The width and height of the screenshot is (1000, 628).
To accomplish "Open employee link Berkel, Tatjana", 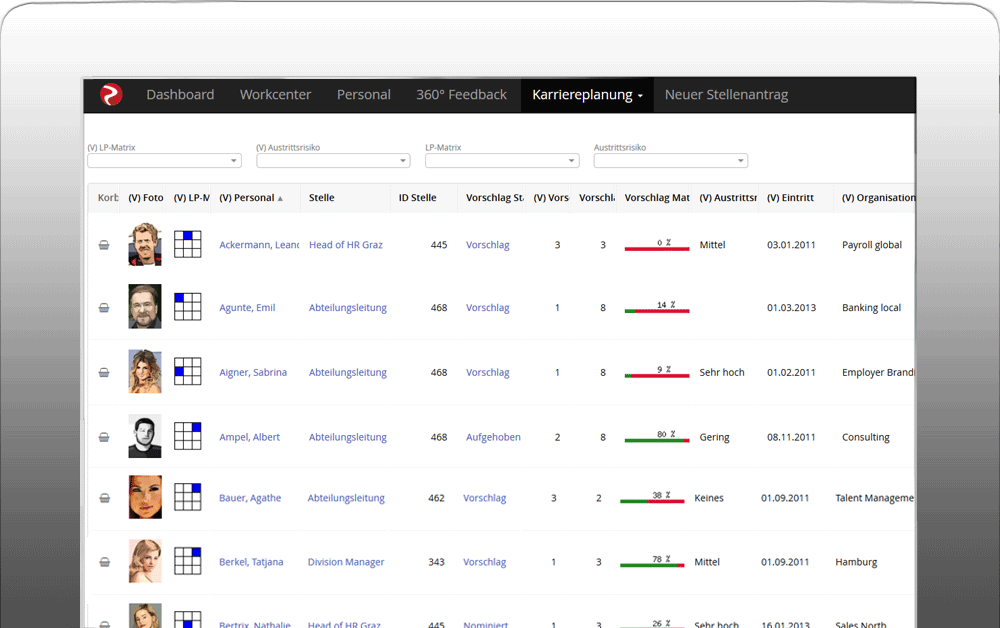I will point(251,562).
